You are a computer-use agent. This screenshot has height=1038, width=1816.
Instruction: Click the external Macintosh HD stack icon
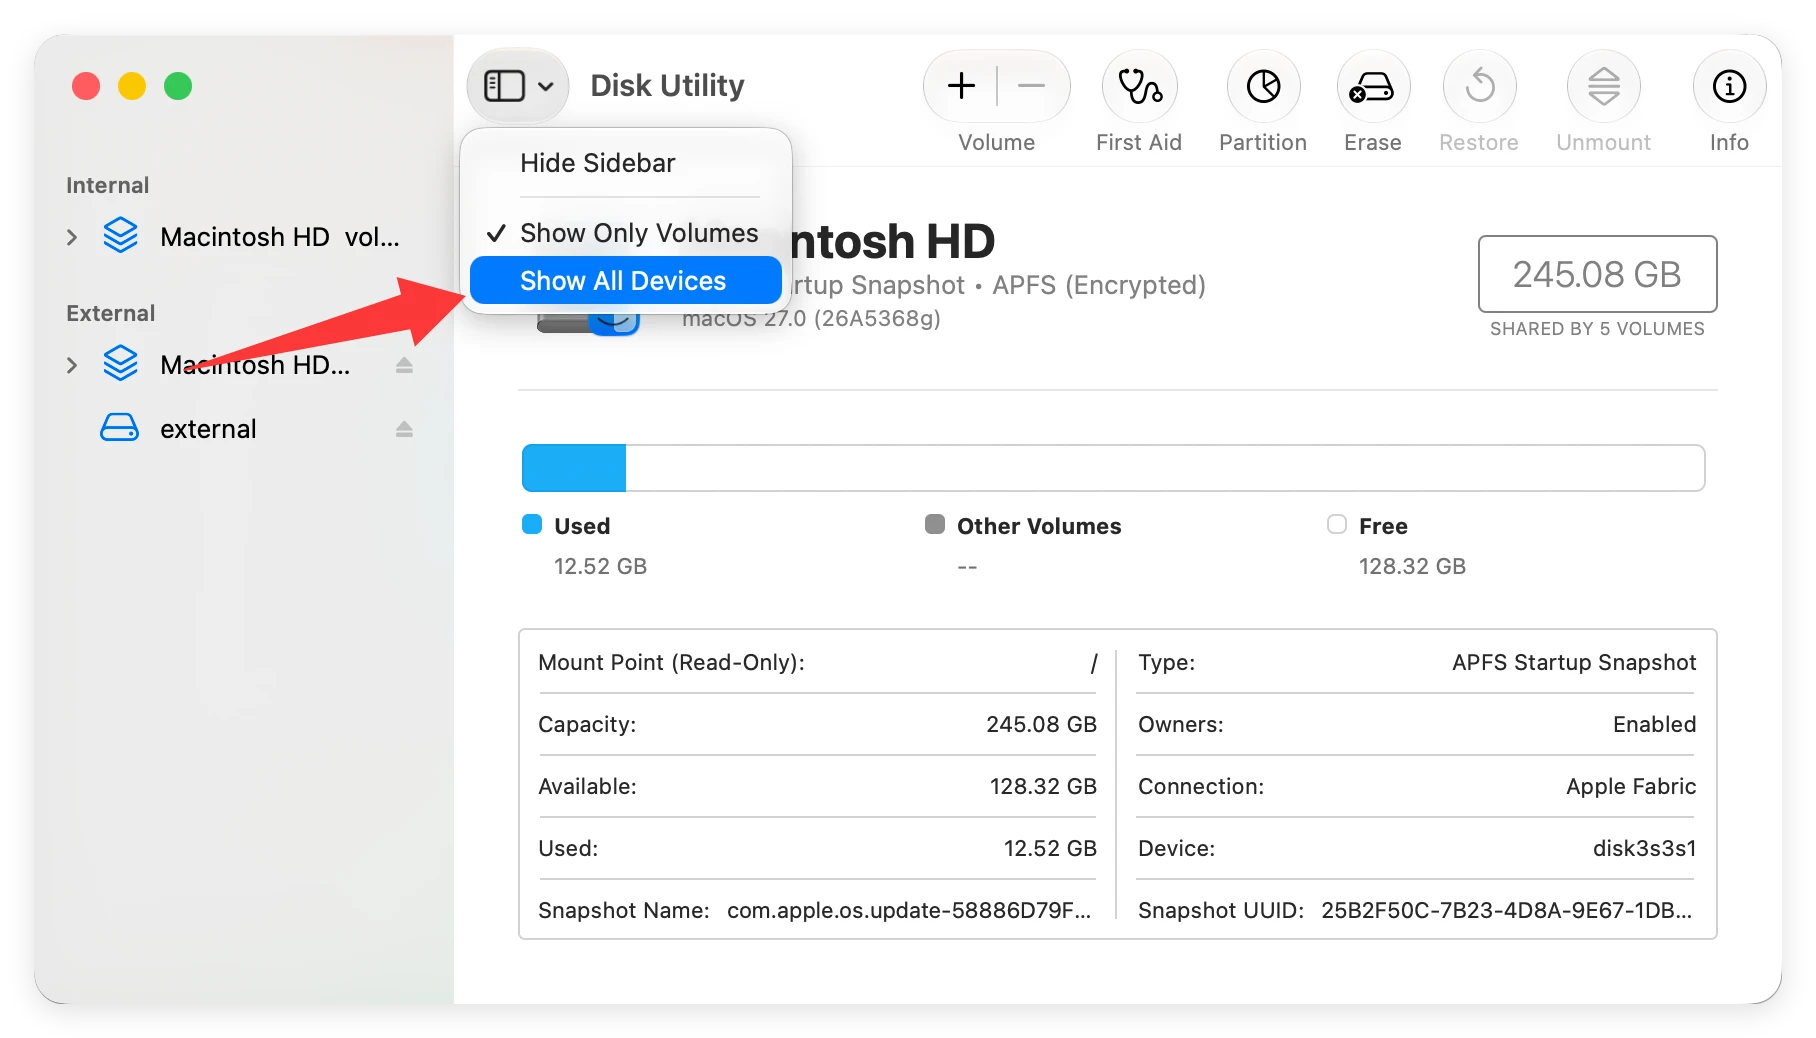coord(120,364)
